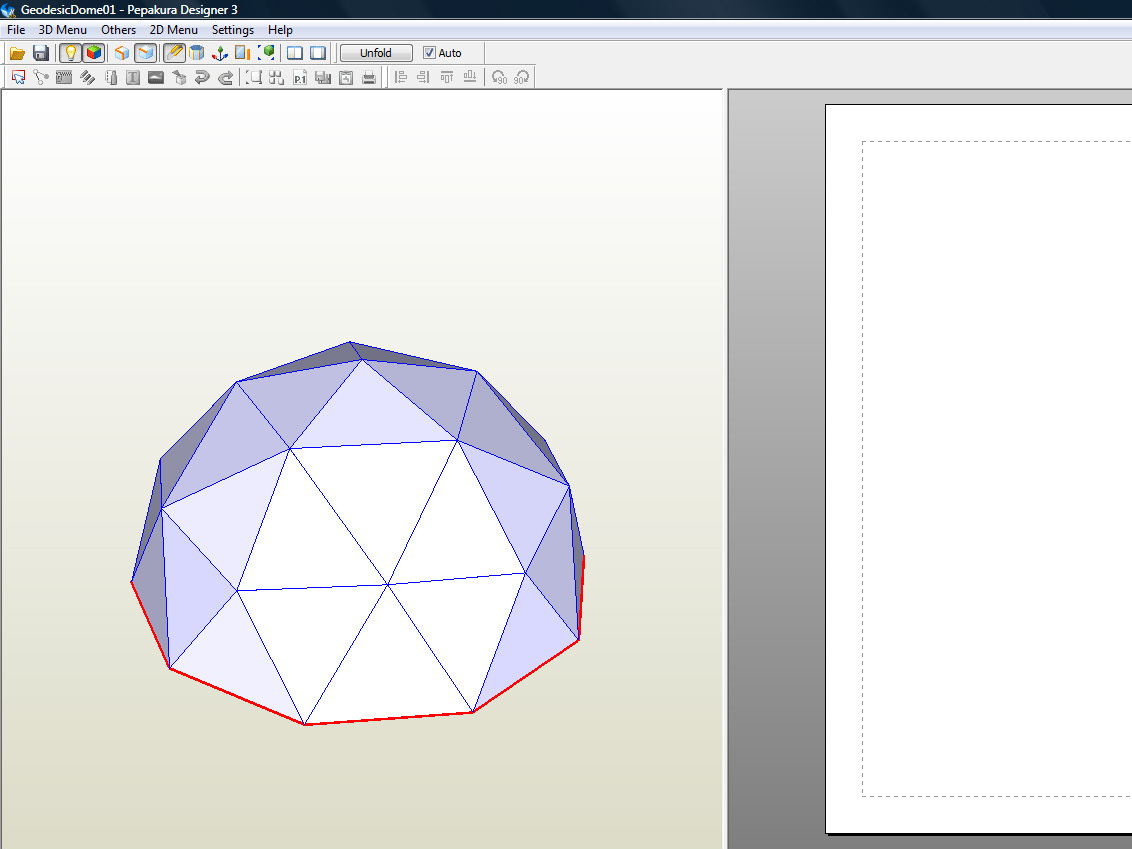The width and height of the screenshot is (1132, 849).
Task: Switch to split window layout icon
Action: [295, 53]
